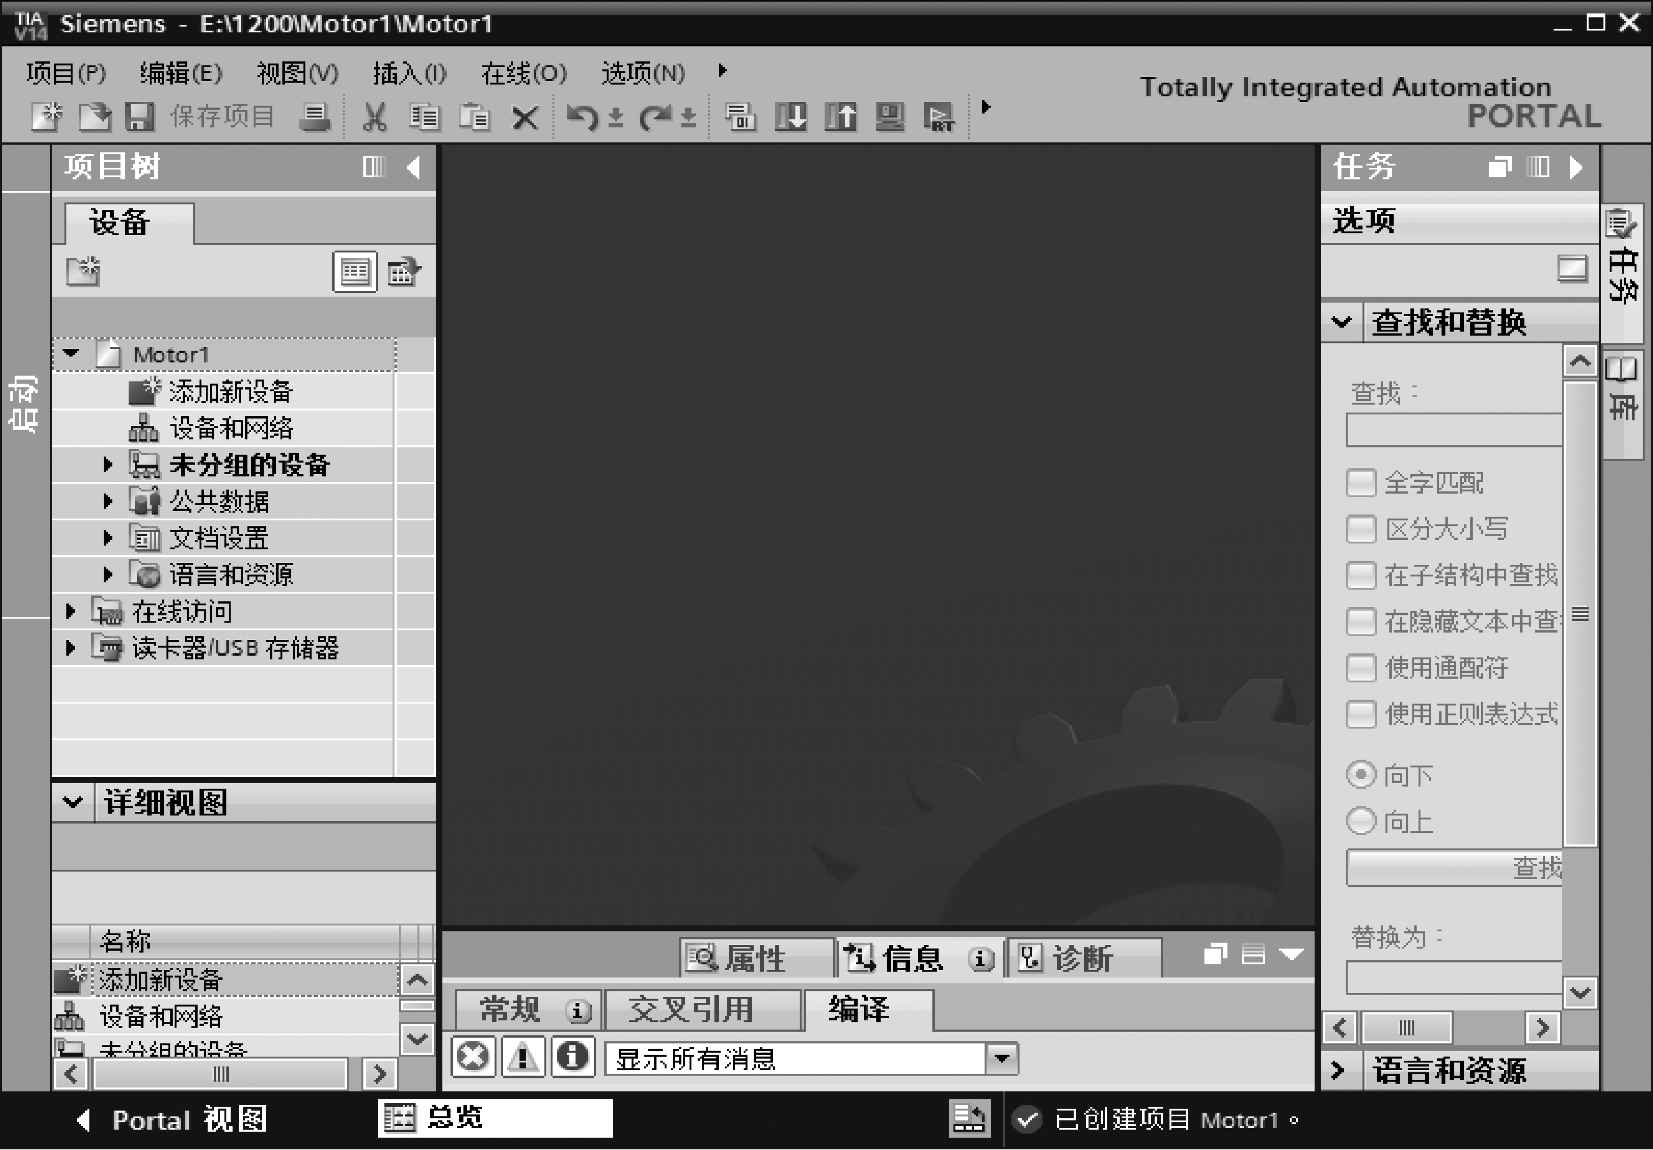Viewport: 1653px width, 1150px height.
Task: Click the Download to device icon
Action: (x=791, y=117)
